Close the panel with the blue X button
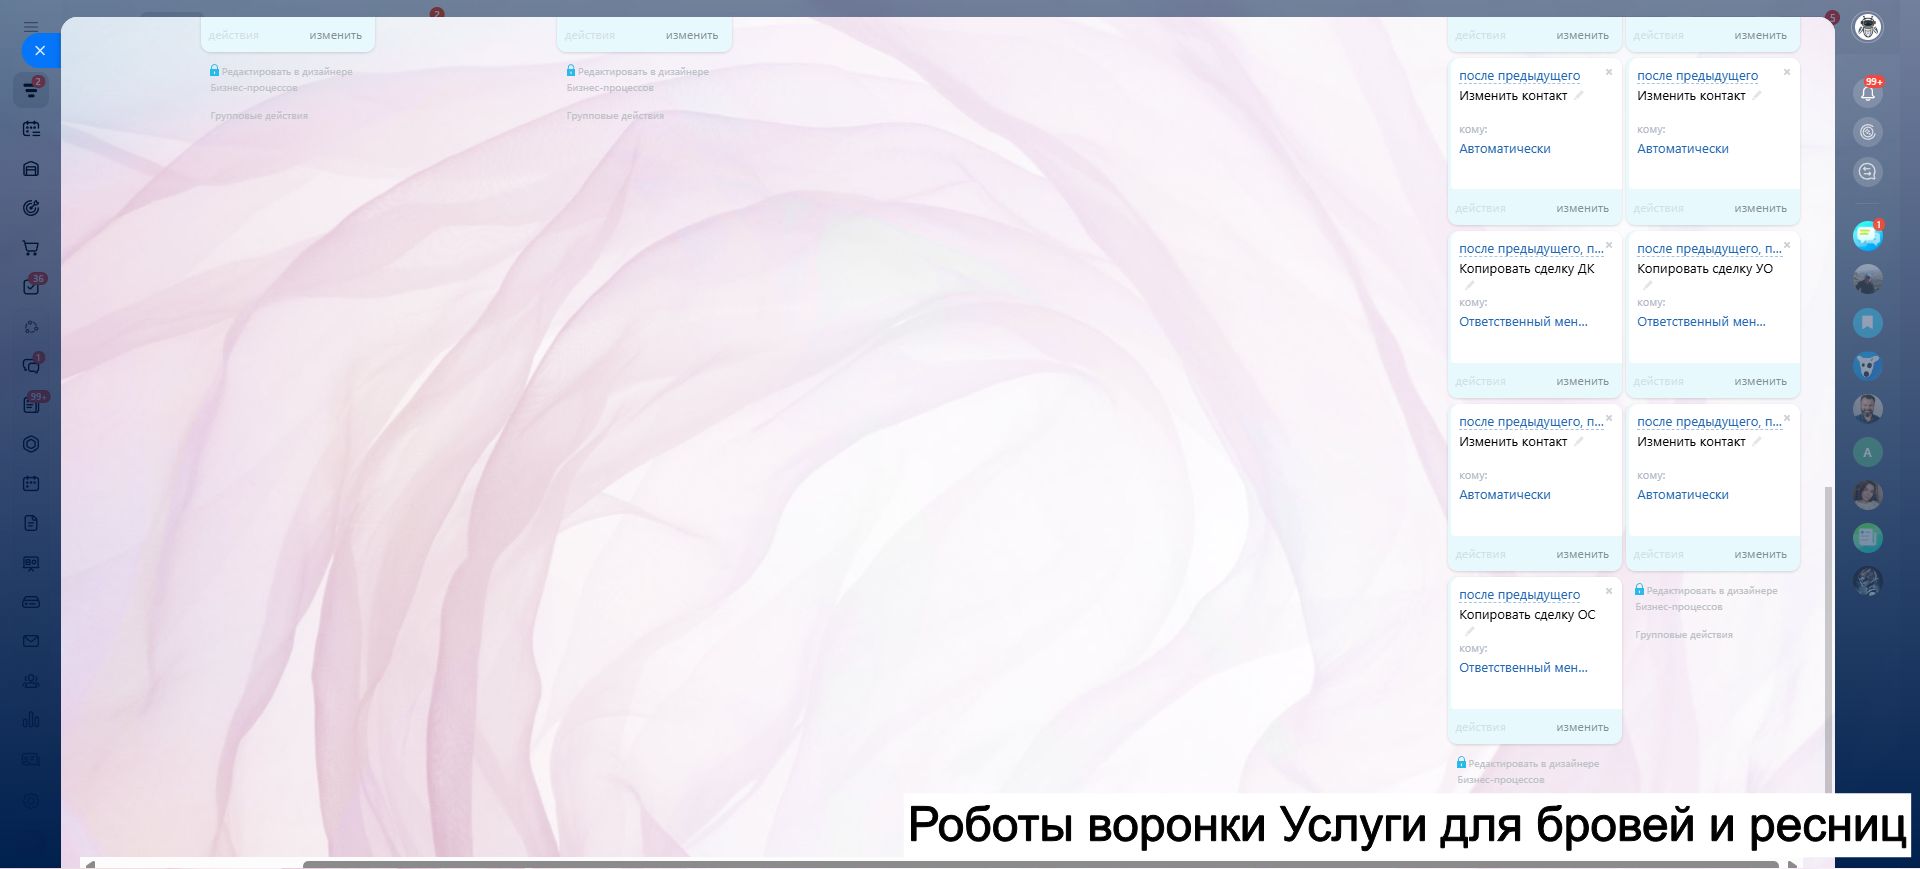This screenshot has width=1920, height=869. [x=40, y=50]
